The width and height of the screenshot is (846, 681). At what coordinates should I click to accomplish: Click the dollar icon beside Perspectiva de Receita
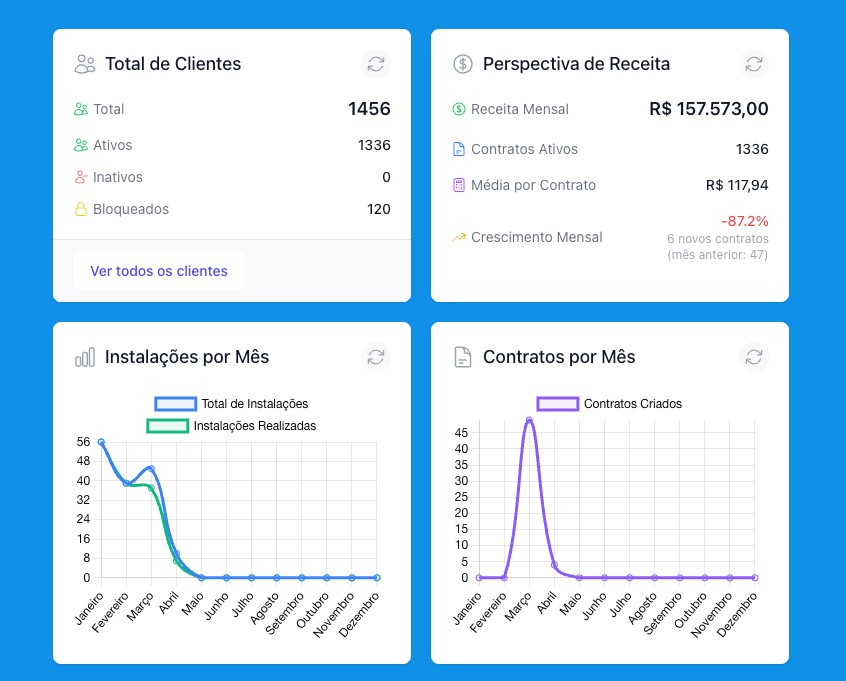click(x=463, y=64)
